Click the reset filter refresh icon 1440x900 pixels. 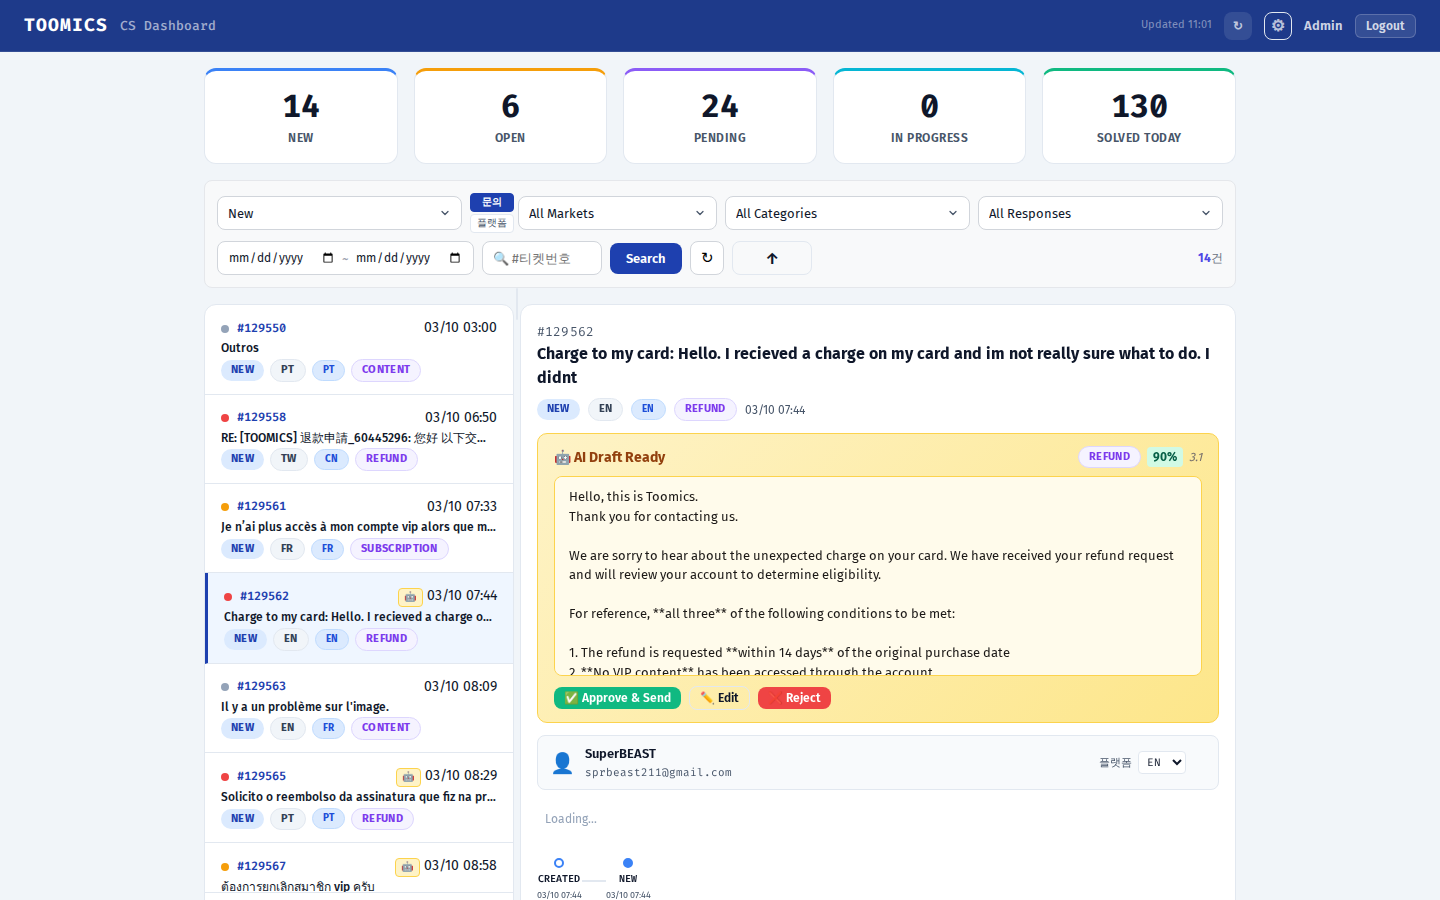click(706, 258)
